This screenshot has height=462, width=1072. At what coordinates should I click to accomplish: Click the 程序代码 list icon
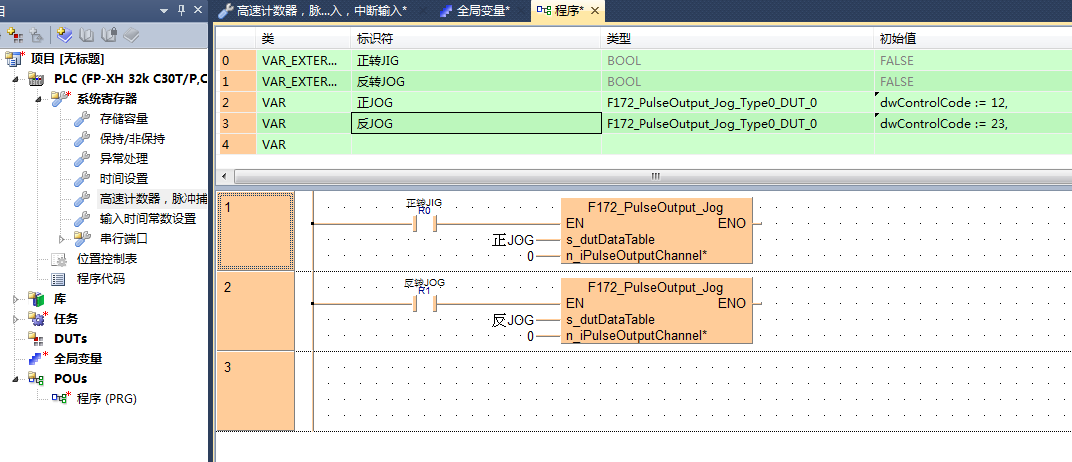(x=59, y=279)
